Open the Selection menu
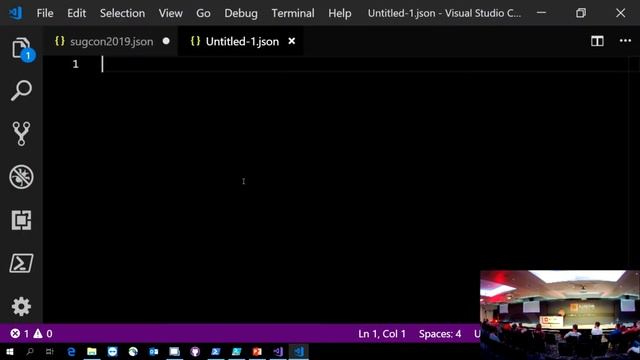 click(x=122, y=13)
